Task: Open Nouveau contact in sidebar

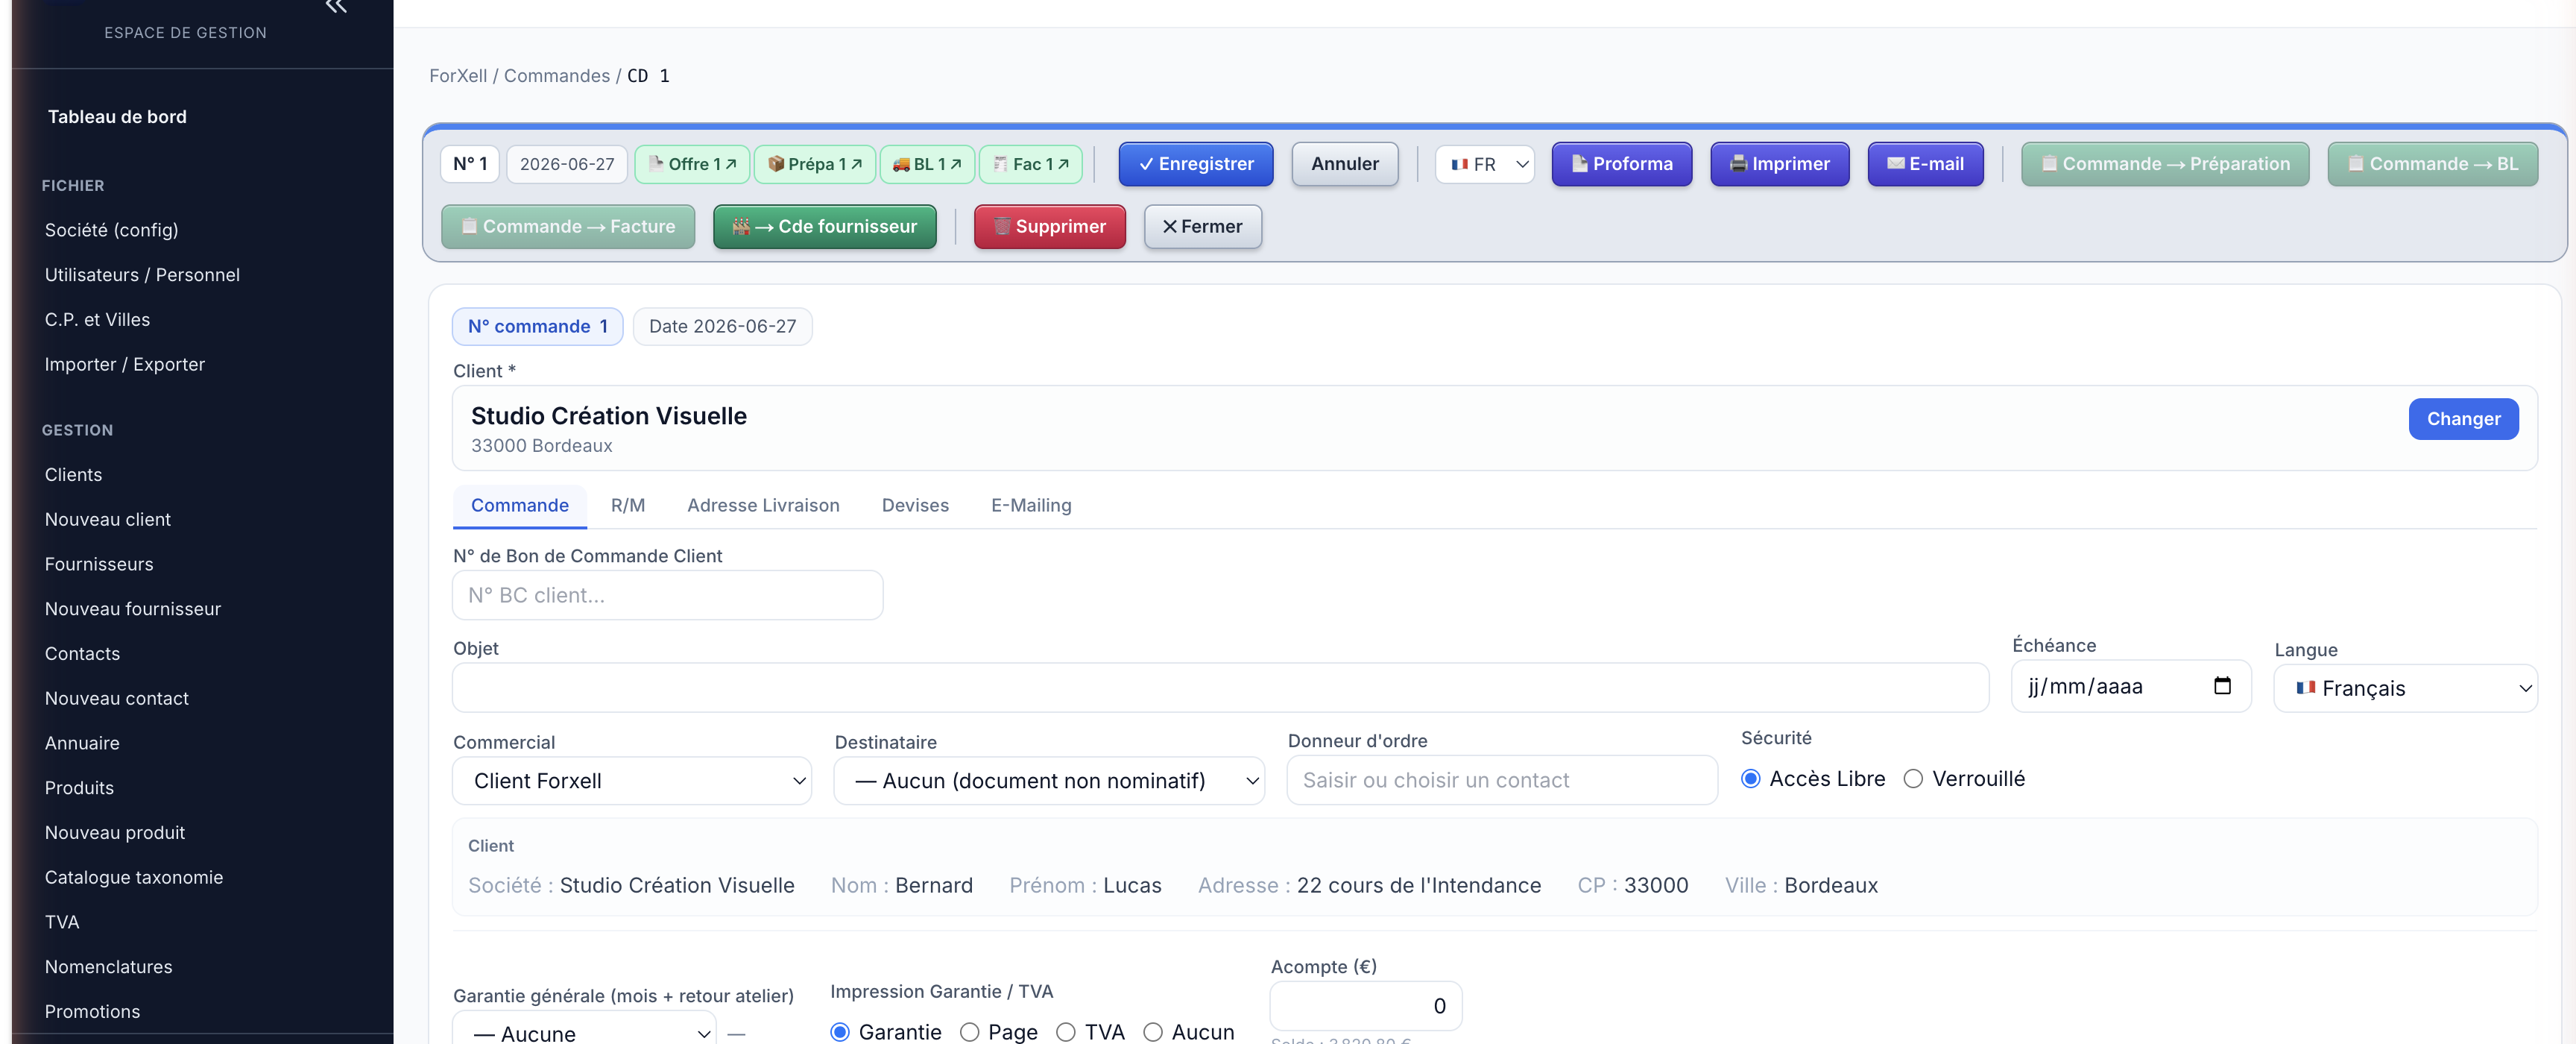Action: (x=116, y=699)
